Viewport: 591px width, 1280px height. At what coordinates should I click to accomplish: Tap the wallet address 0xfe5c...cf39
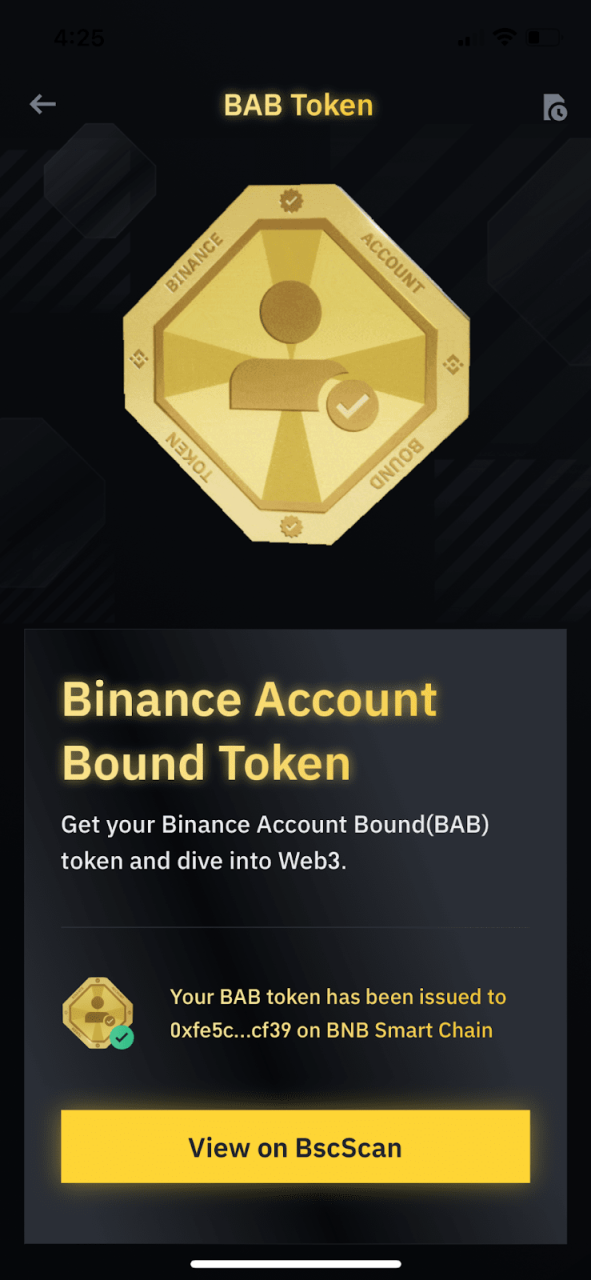[x=231, y=1030]
